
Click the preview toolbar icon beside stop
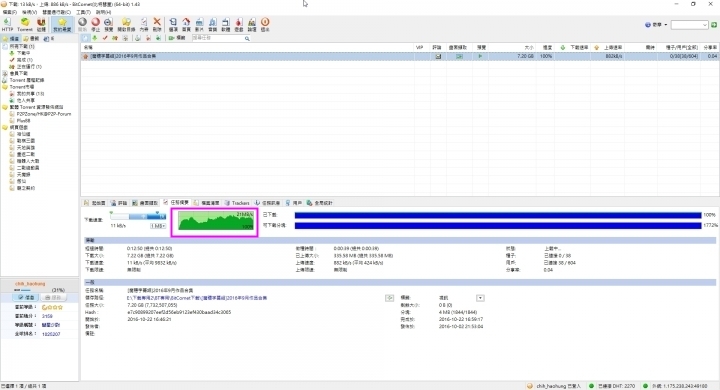click(108, 24)
